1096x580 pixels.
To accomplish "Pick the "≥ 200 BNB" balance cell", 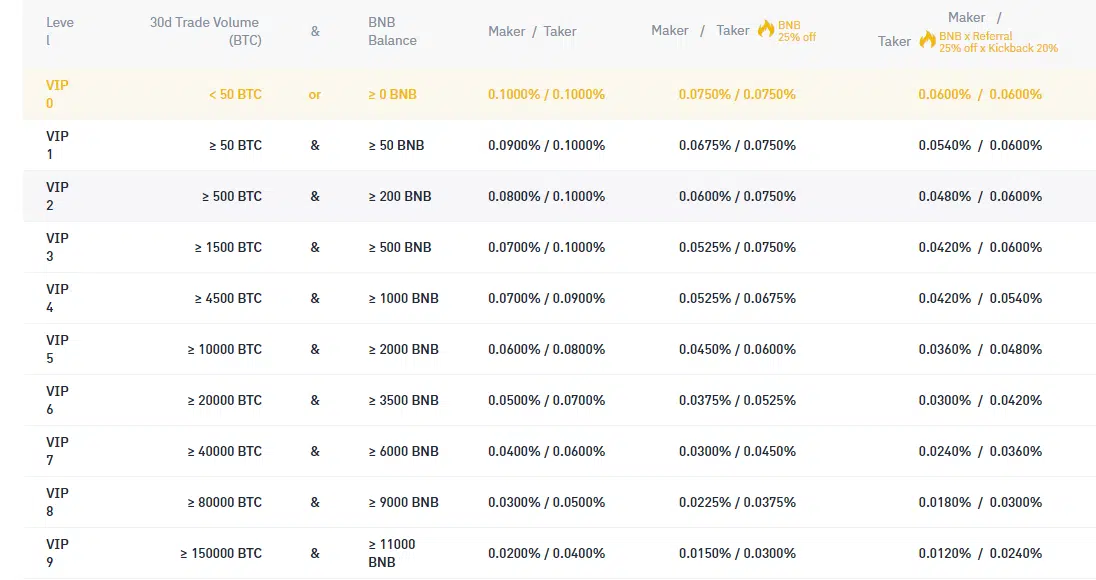I will click(400, 196).
